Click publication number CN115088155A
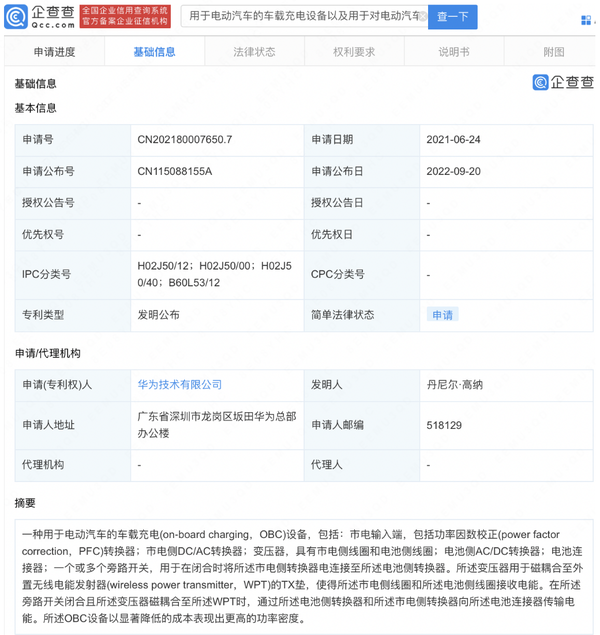Screen dimensions: 600x635 click(x=175, y=171)
